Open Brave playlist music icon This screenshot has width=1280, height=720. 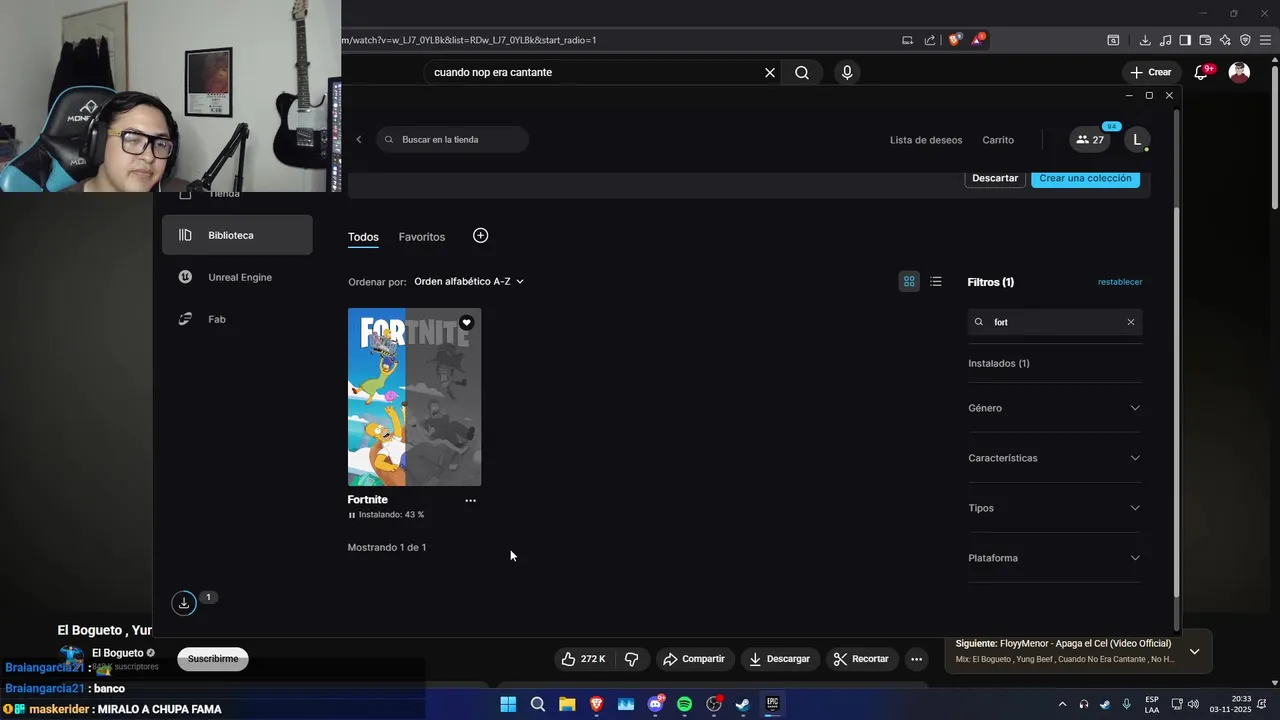(1165, 40)
